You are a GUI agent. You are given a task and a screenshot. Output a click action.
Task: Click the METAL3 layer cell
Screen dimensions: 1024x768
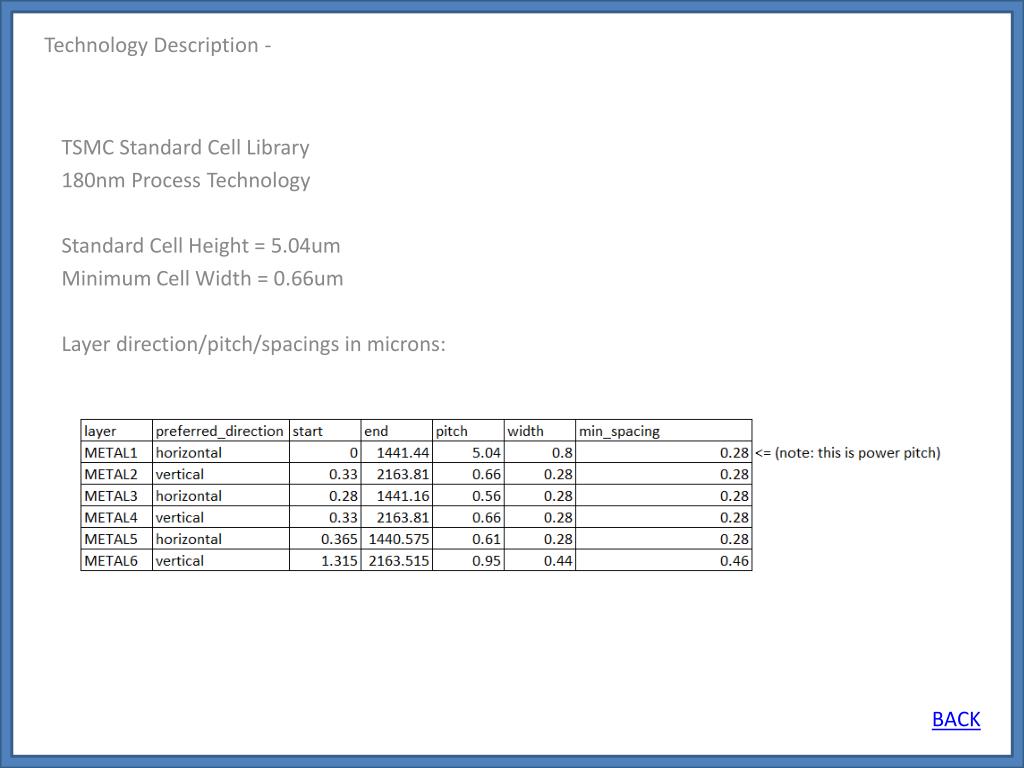coord(116,496)
